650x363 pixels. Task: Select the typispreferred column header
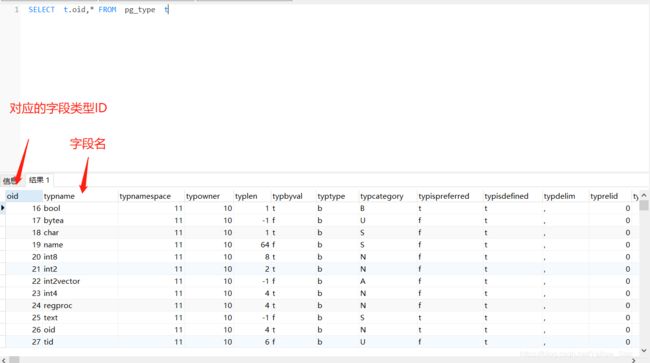point(450,196)
